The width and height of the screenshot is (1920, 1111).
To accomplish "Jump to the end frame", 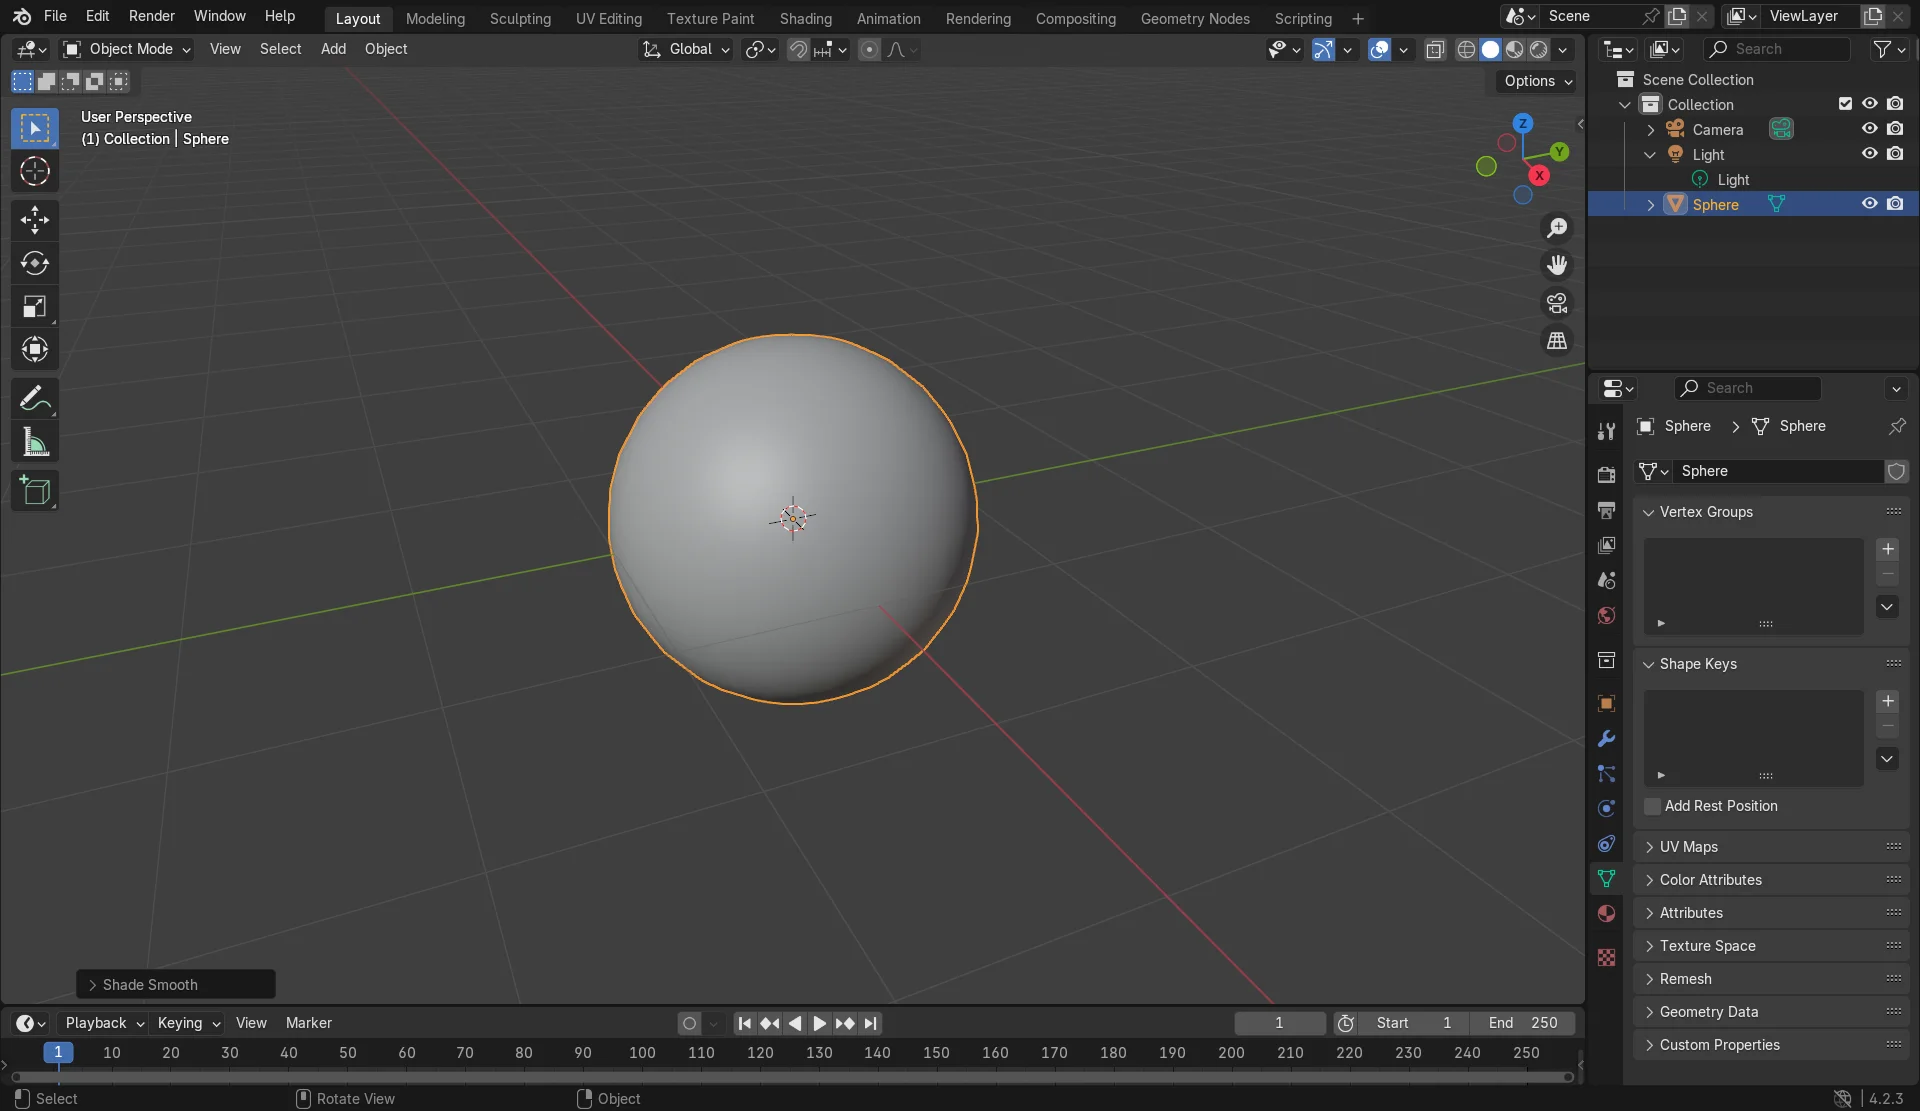I will [x=870, y=1023].
